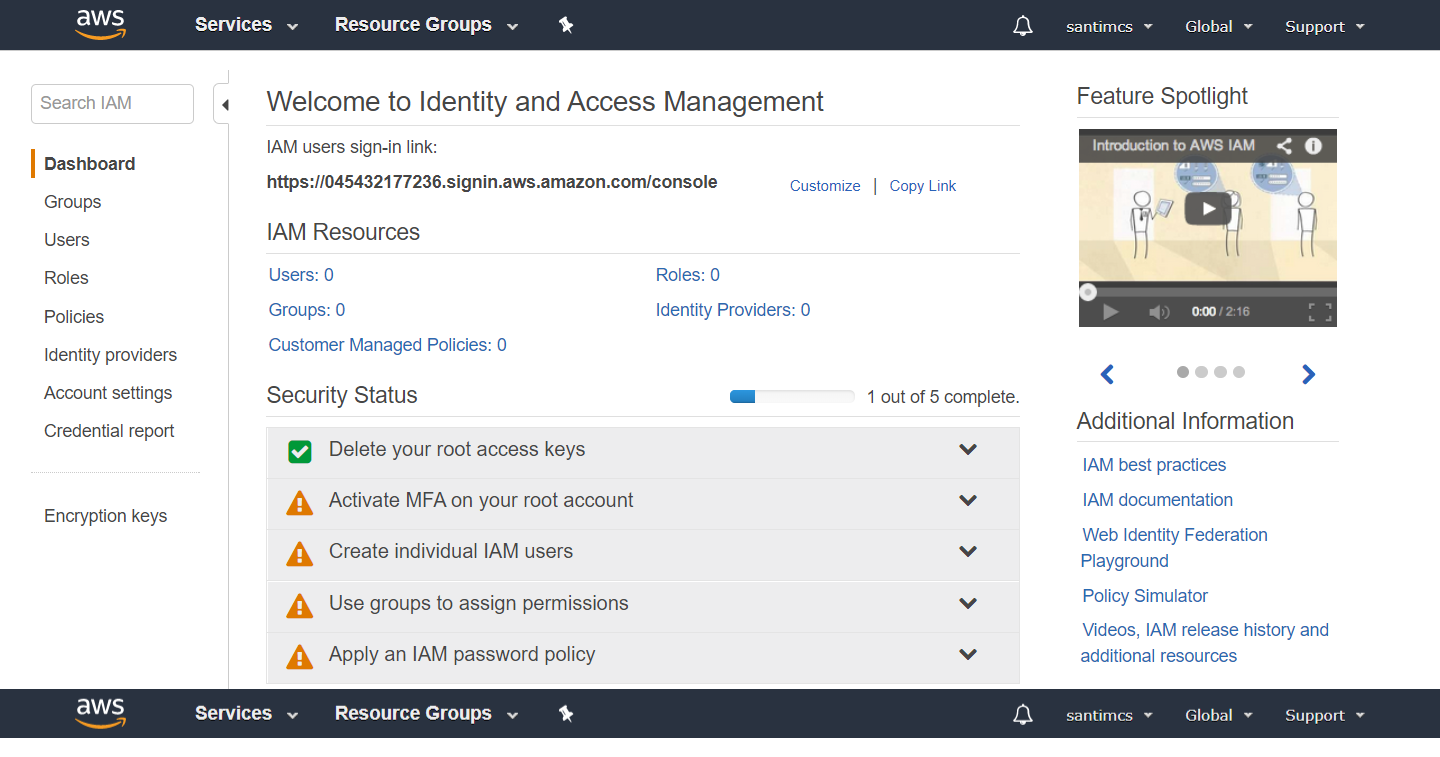The image size is (1440, 757).
Task: Expand Activate MFA on your root account
Action: pyautogui.click(x=968, y=500)
